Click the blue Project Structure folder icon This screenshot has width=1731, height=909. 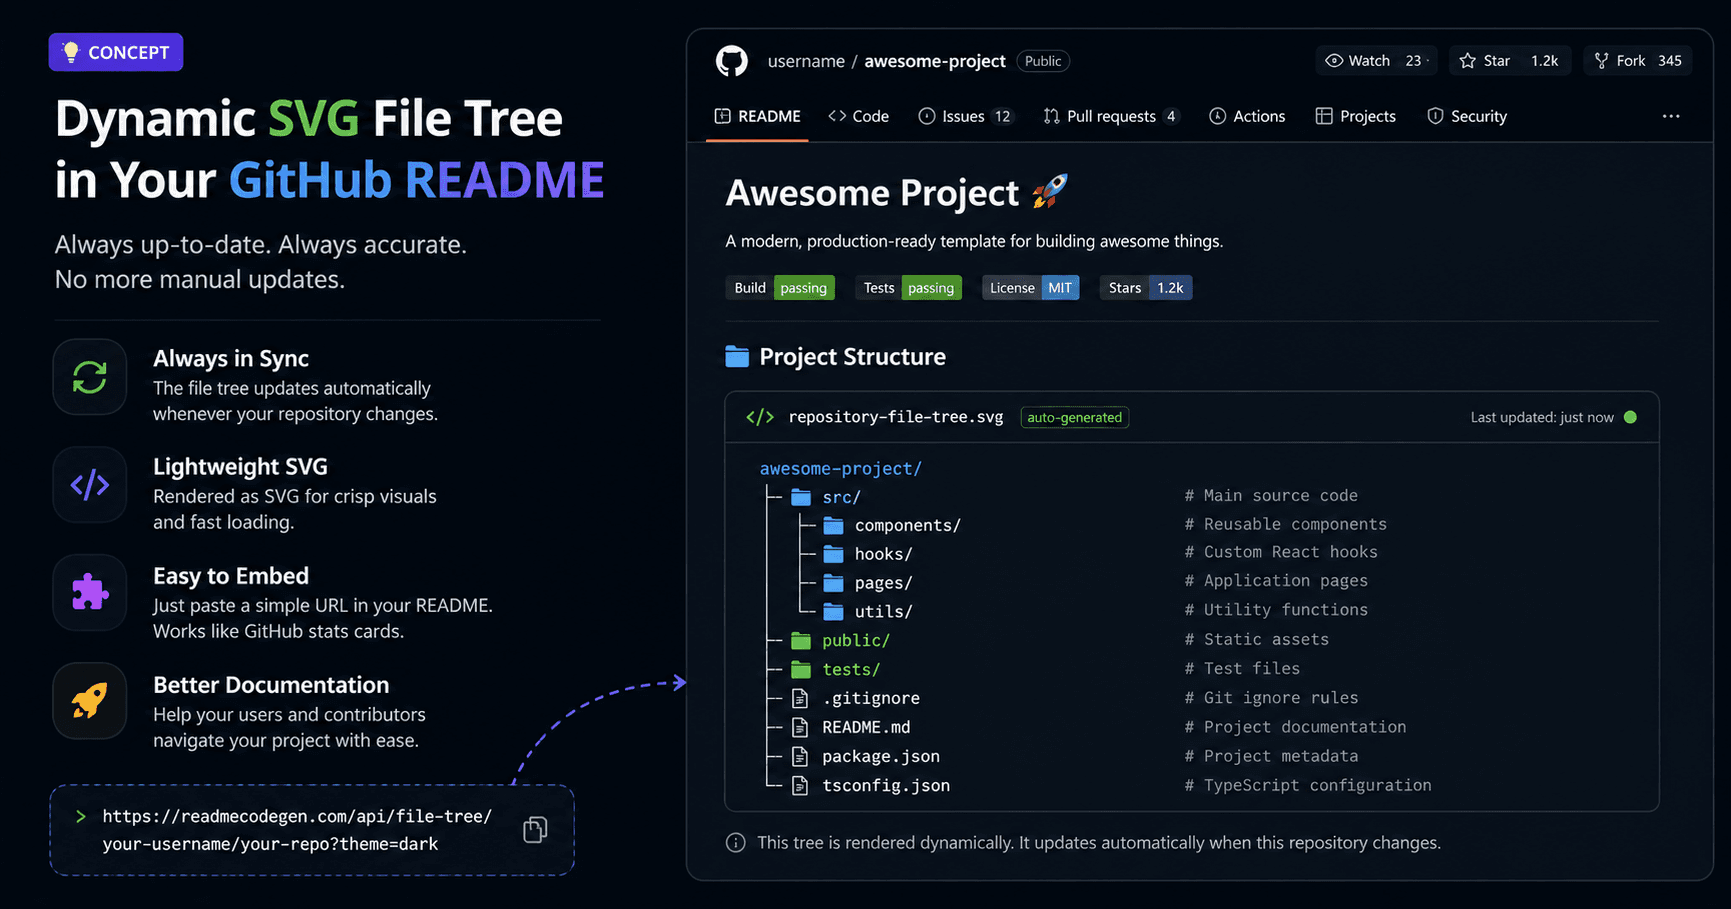coord(737,356)
